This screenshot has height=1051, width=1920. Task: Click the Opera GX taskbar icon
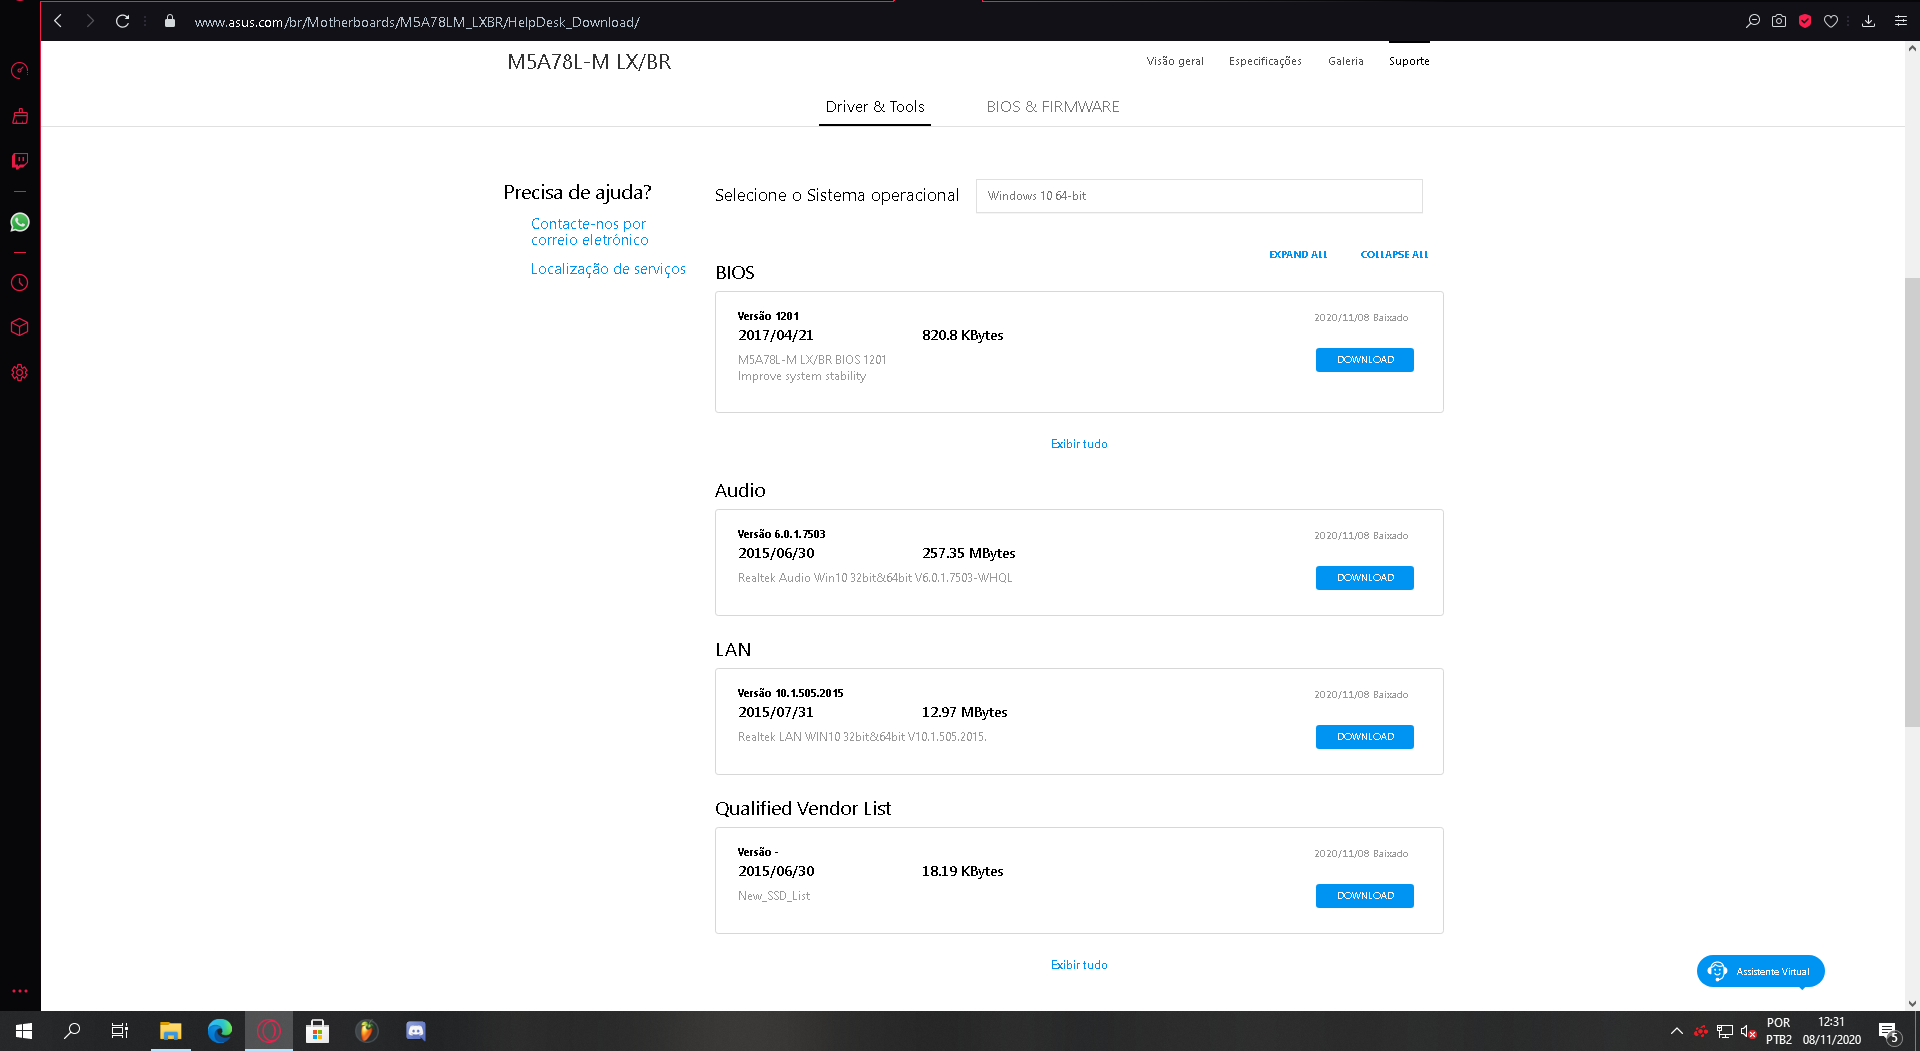269,1031
